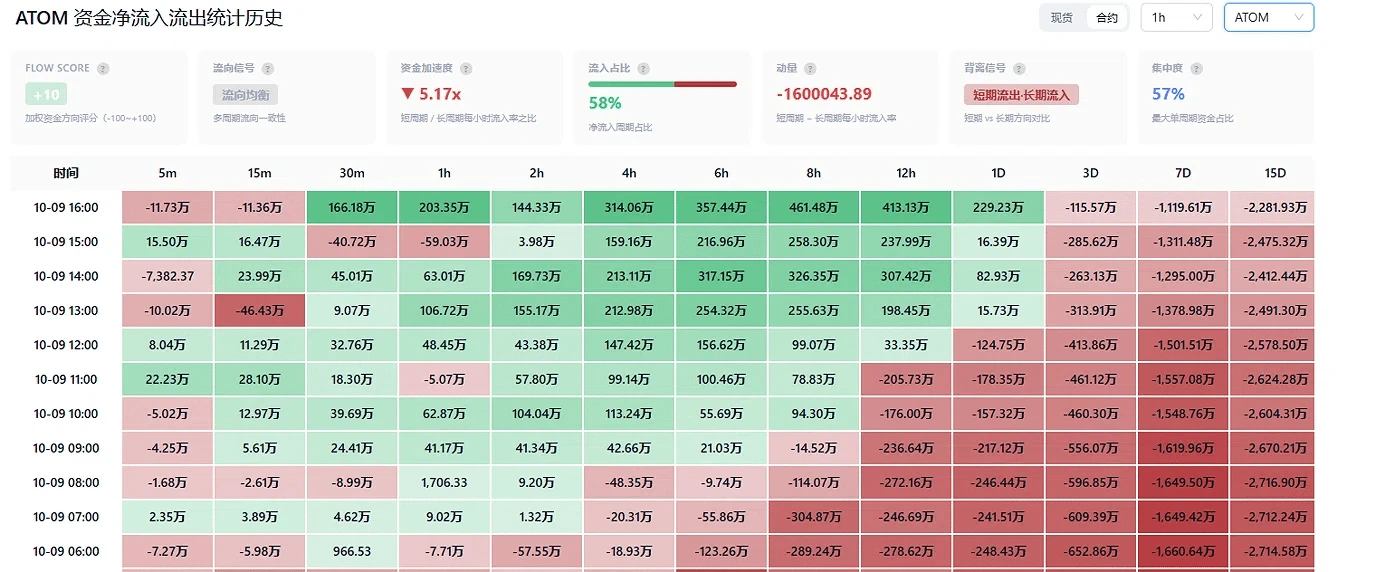Image resolution: width=1395 pixels, height=572 pixels.
Task: Click the 流向均衡 signal badge
Action: (245, 95)
